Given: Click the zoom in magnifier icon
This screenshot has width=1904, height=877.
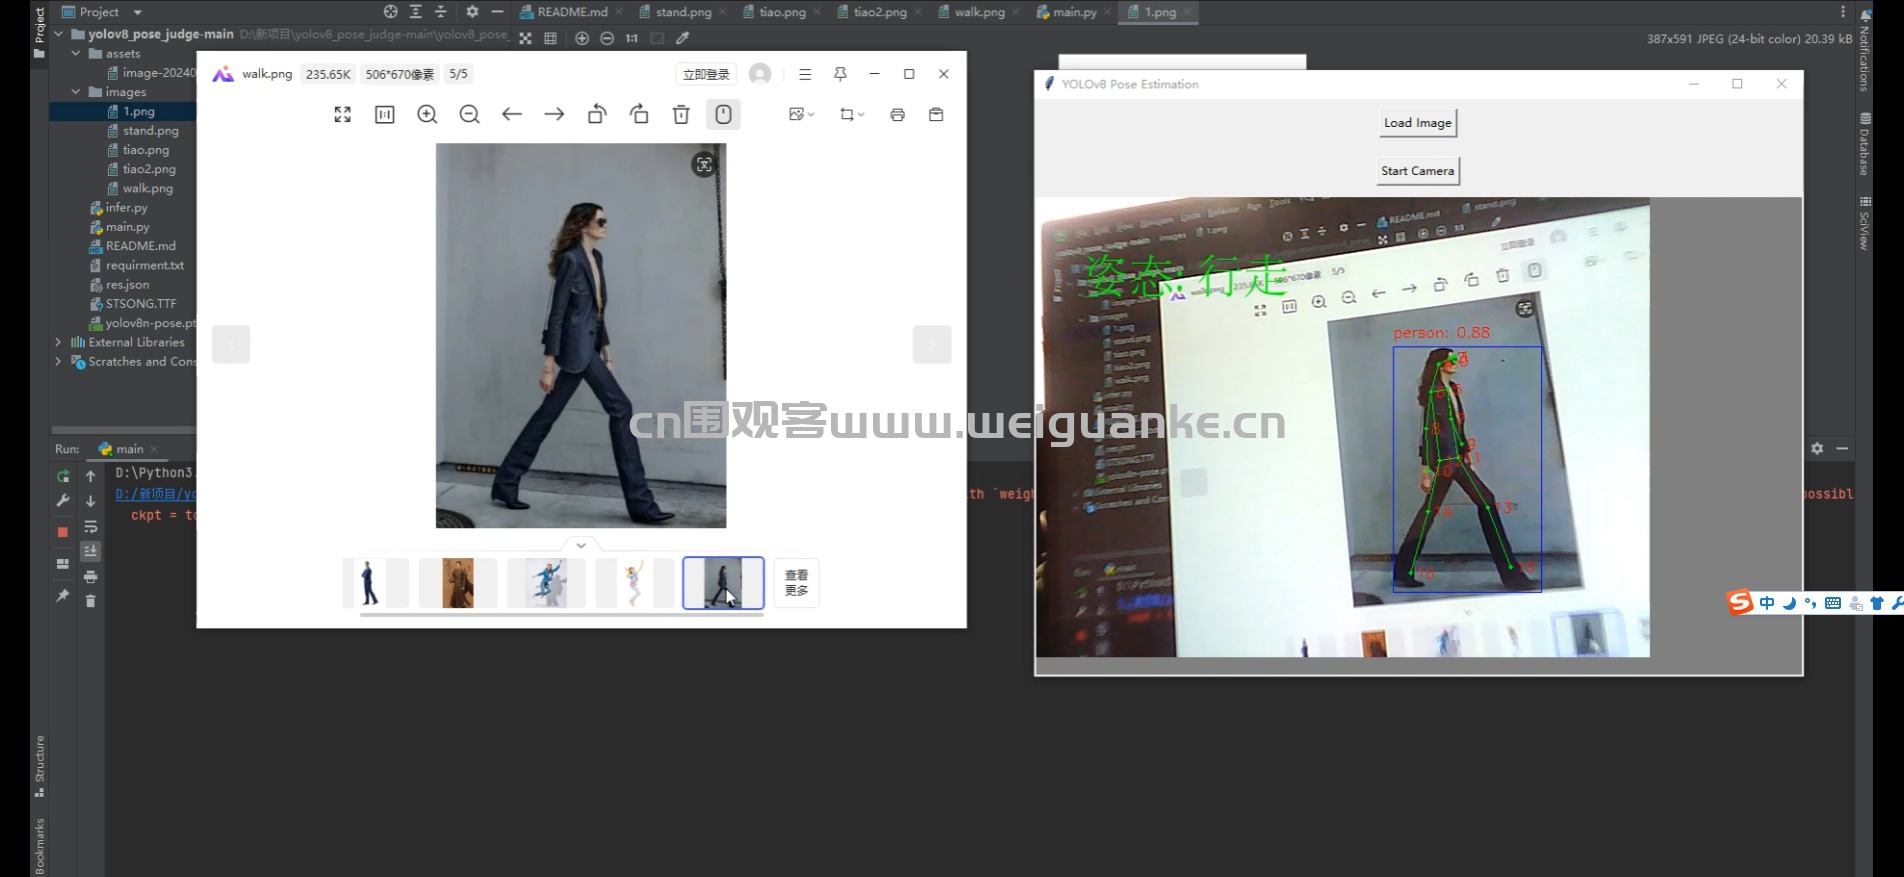Looking at the screenshot, I should (x=427, y=115).
